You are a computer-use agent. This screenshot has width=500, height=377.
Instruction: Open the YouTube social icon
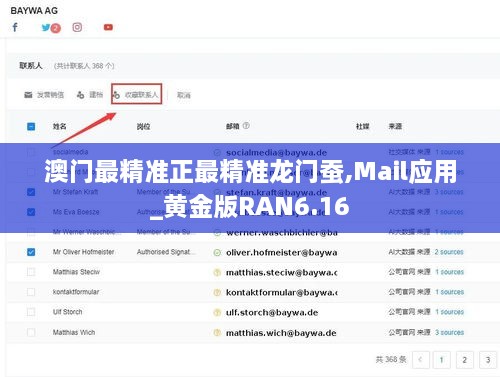108,27
